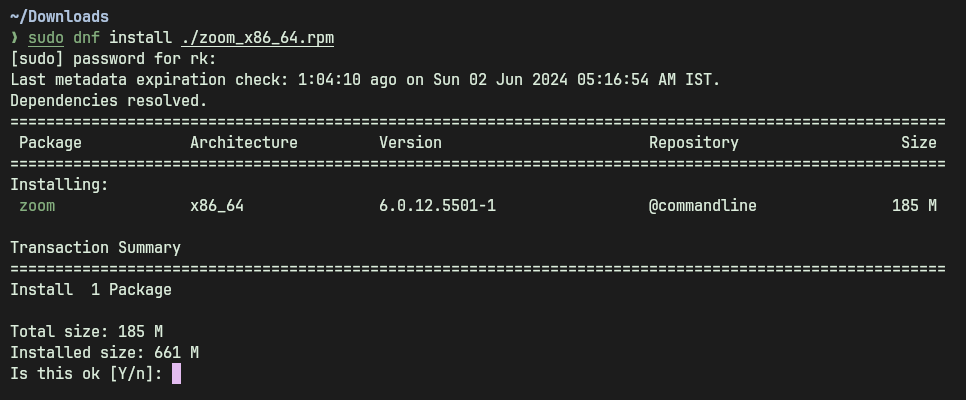Click the Repository column header
Image resolution: width=966 pixels, height=400 pixels.
[x=694, y=143]
